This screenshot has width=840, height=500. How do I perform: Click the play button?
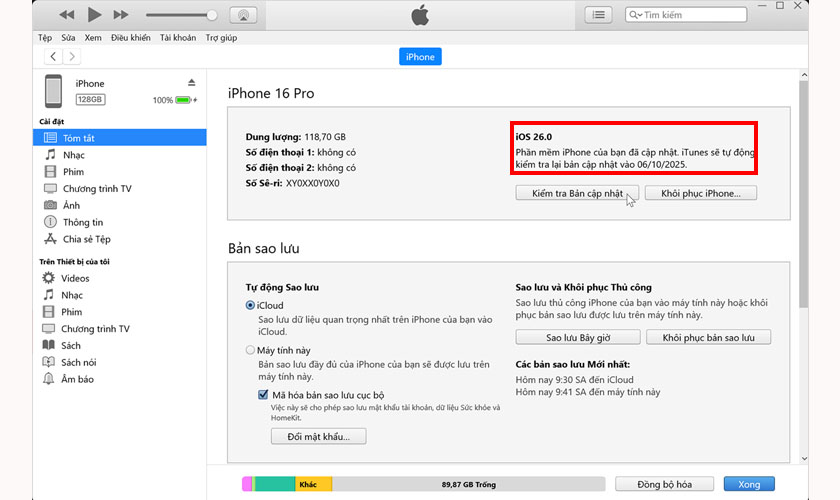click(94, 15)
